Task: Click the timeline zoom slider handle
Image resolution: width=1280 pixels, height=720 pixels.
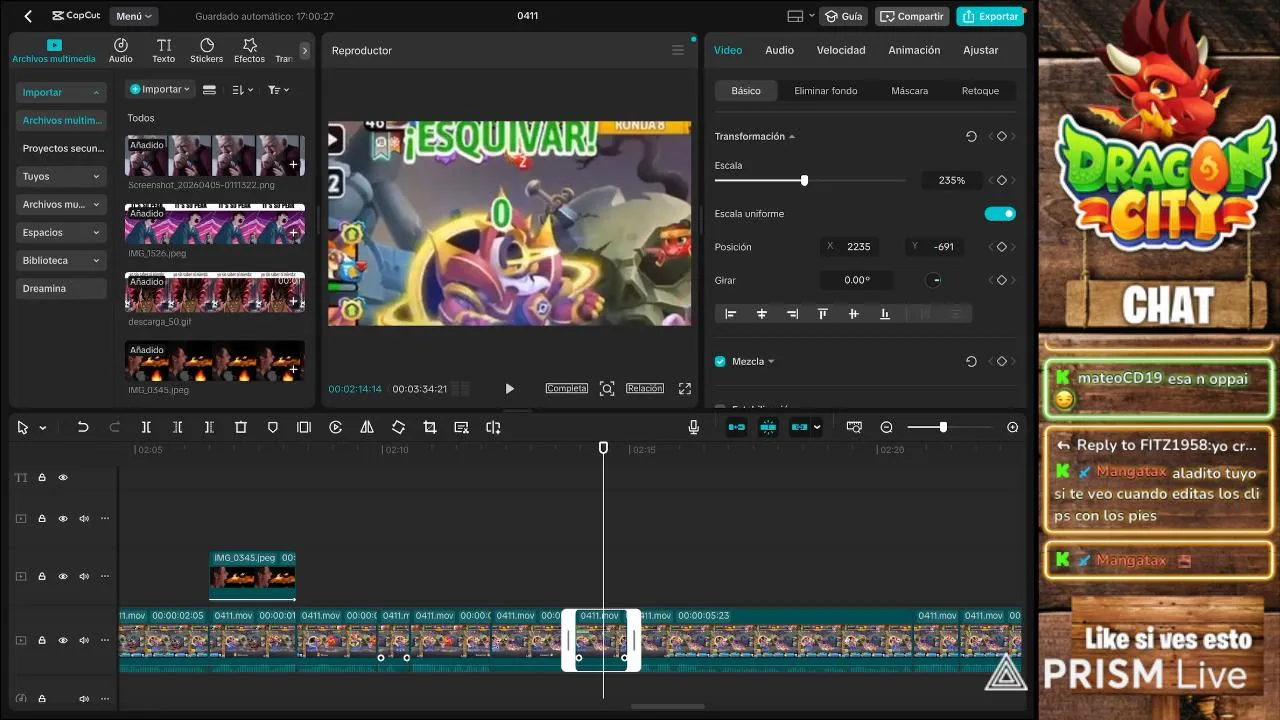Action: 943,427
